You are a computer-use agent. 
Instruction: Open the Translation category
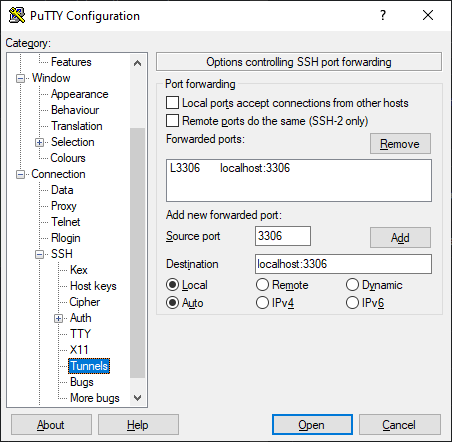click(77, 126)
